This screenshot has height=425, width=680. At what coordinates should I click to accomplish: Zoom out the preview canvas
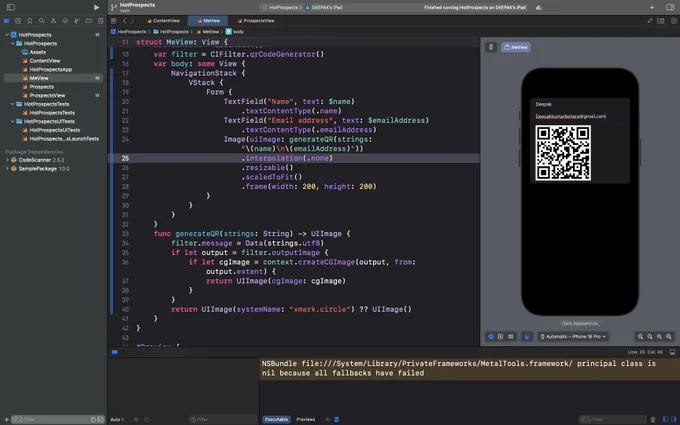[641, 337]
